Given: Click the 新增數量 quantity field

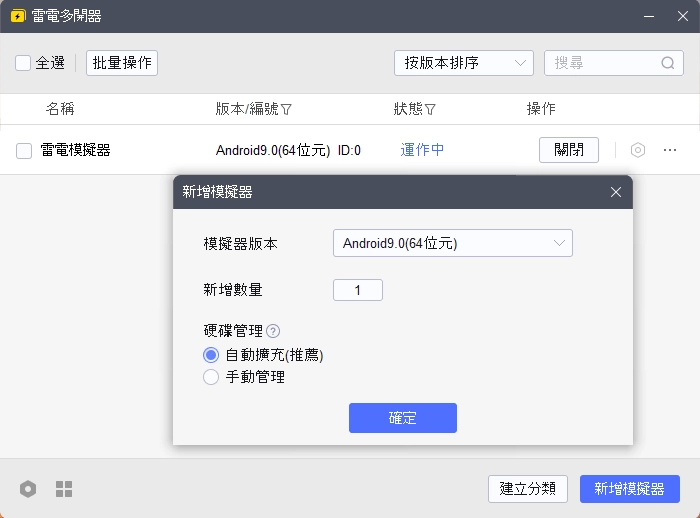Looking at the screenshot, I should click(358, 290).
